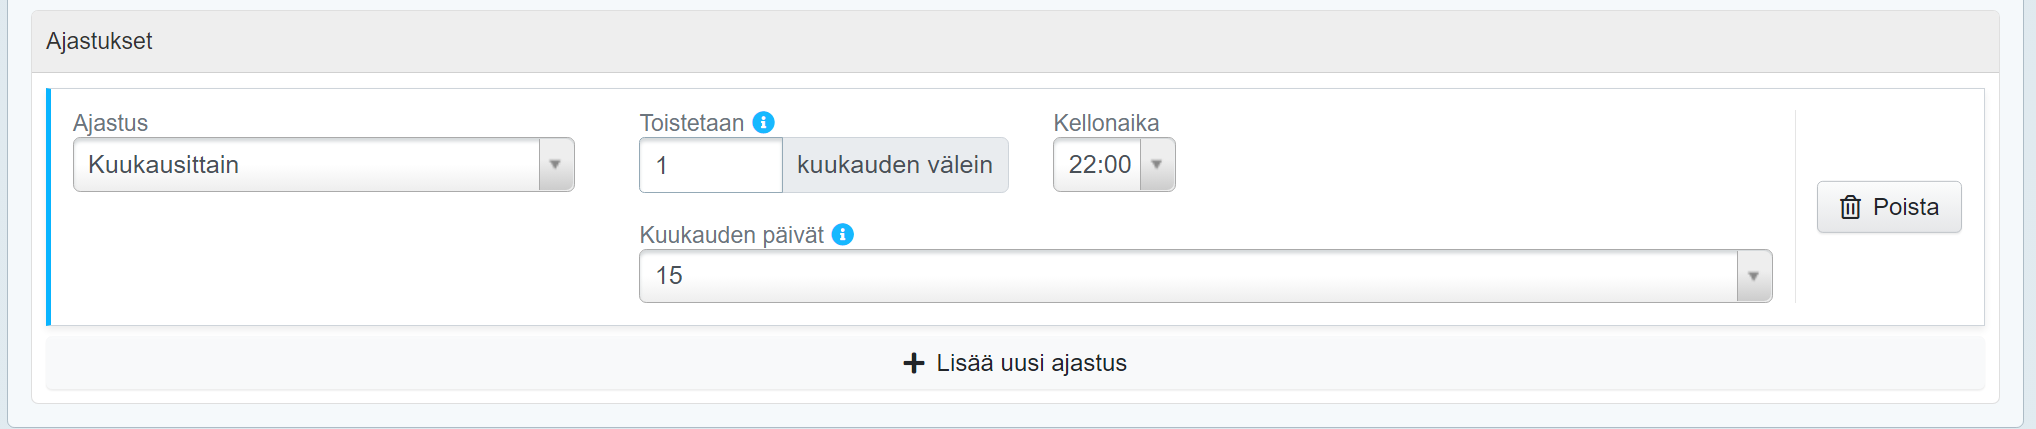The image size is (2036, 429).
Task: Click the trash can icon
Action: pyautogui.click(x=1851, y=207)
